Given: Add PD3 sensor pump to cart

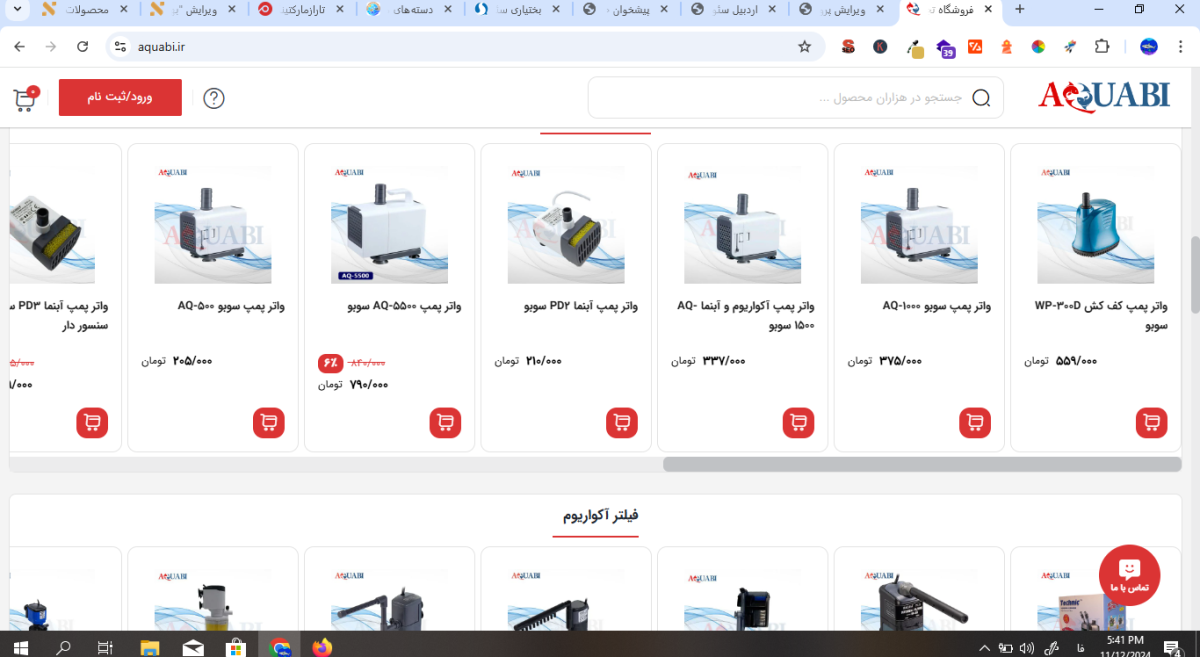Looking at the screenshot, I should [92, 423].
